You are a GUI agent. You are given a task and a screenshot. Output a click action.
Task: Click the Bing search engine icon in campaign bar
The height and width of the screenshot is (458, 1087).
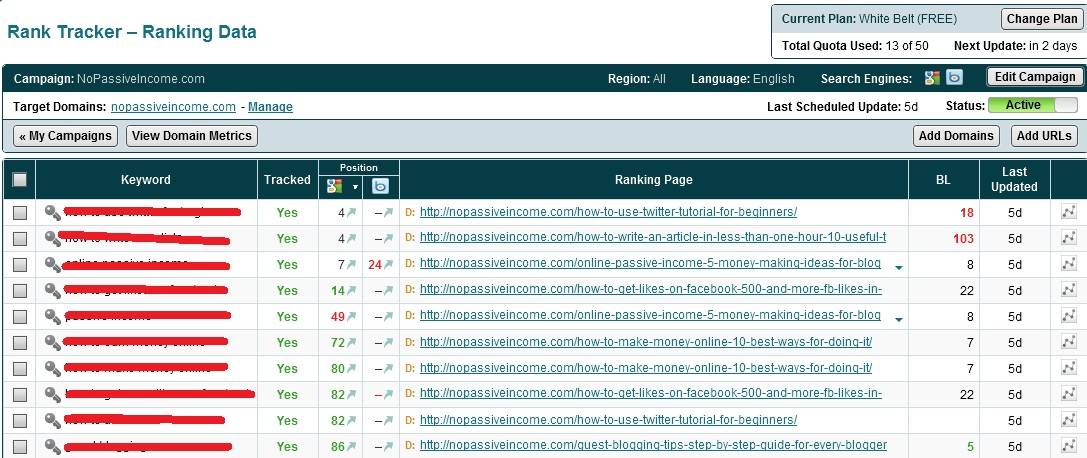pyautogui.click(x=955, y=78)
